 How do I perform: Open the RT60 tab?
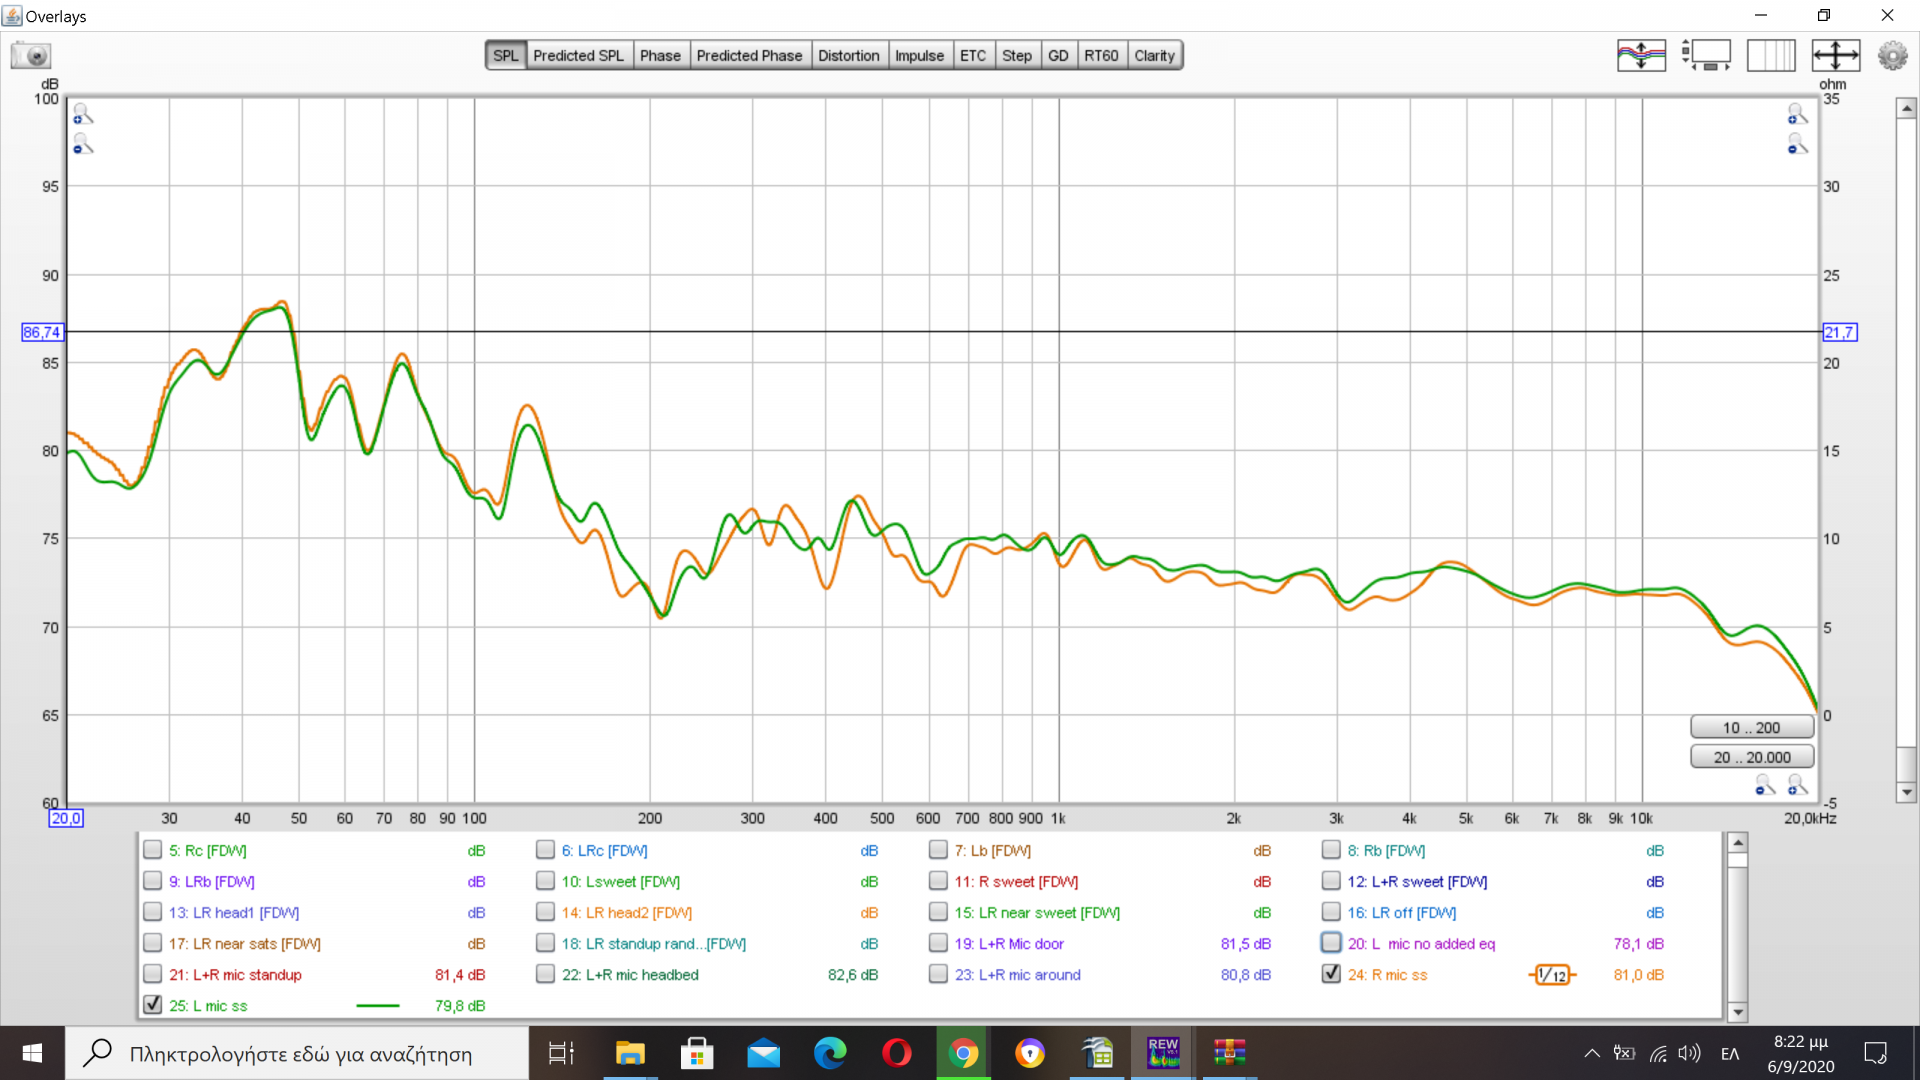click(1101, 55)
